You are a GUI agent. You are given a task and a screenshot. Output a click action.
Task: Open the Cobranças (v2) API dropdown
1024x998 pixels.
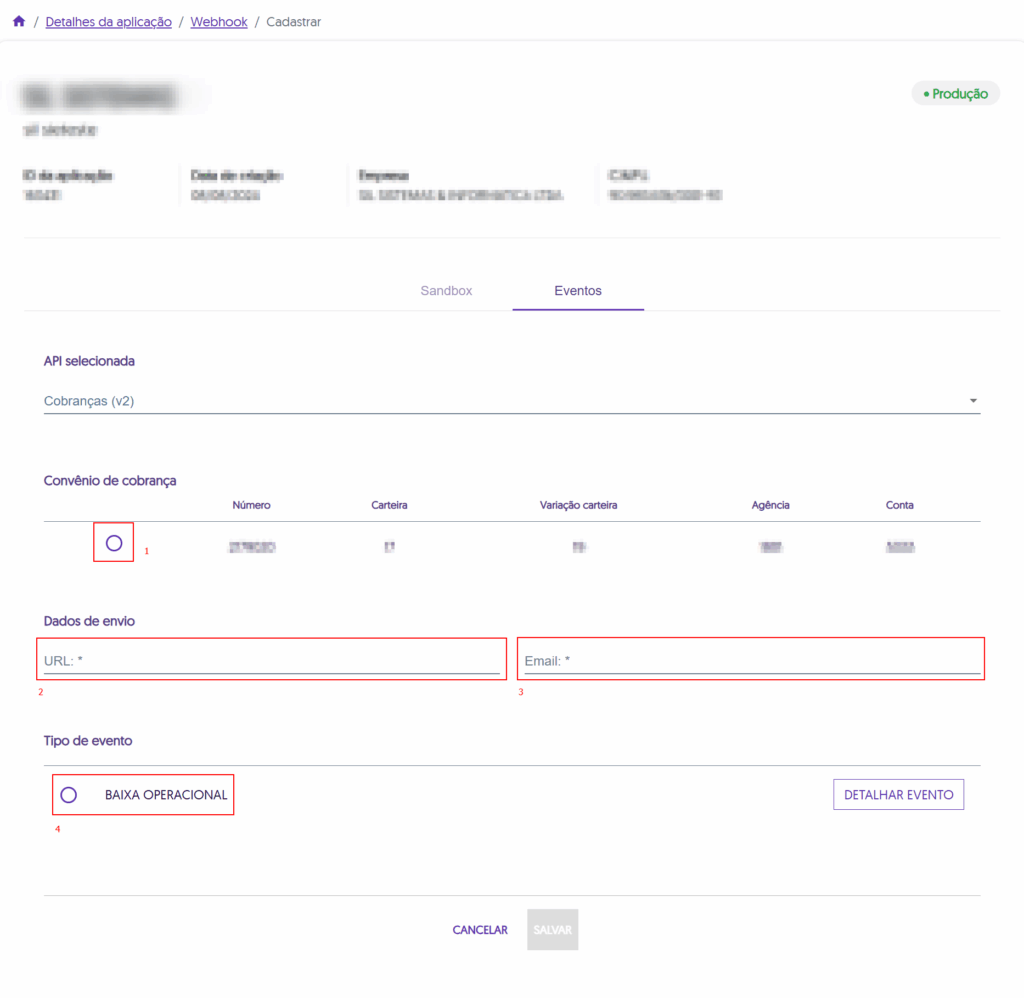(x=500, y=401)
